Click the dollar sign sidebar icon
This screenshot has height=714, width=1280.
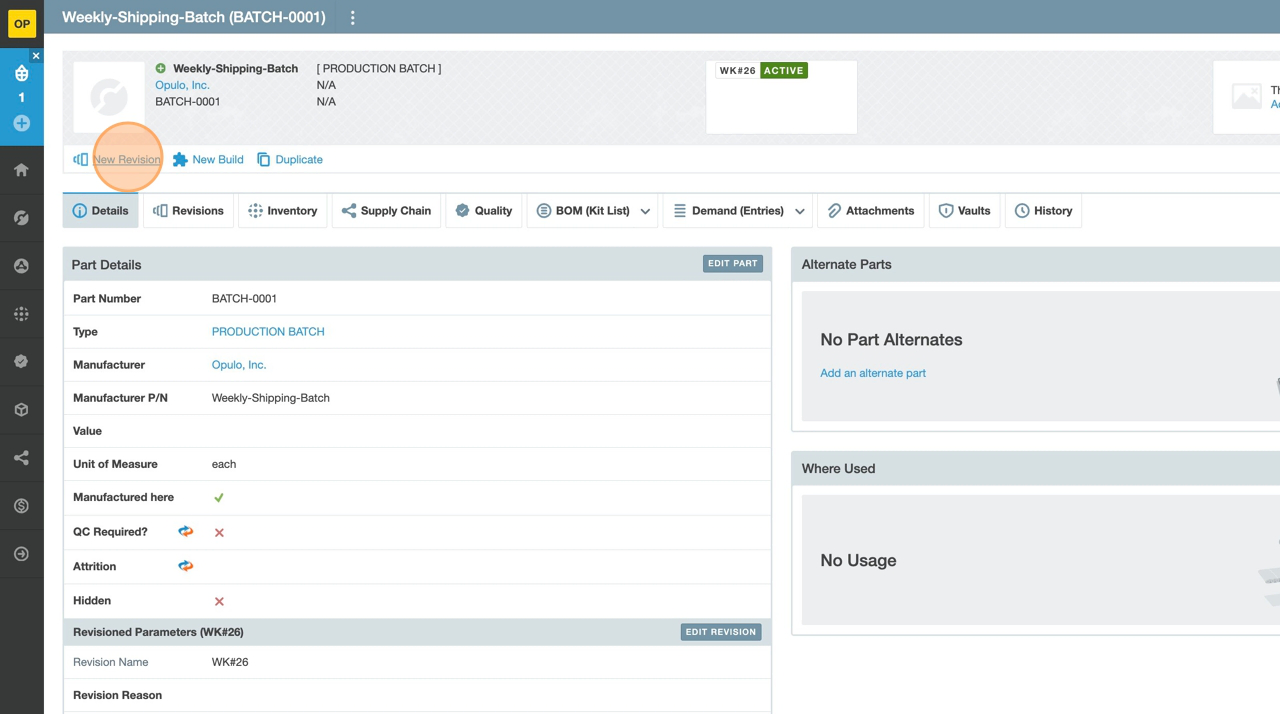21,506
